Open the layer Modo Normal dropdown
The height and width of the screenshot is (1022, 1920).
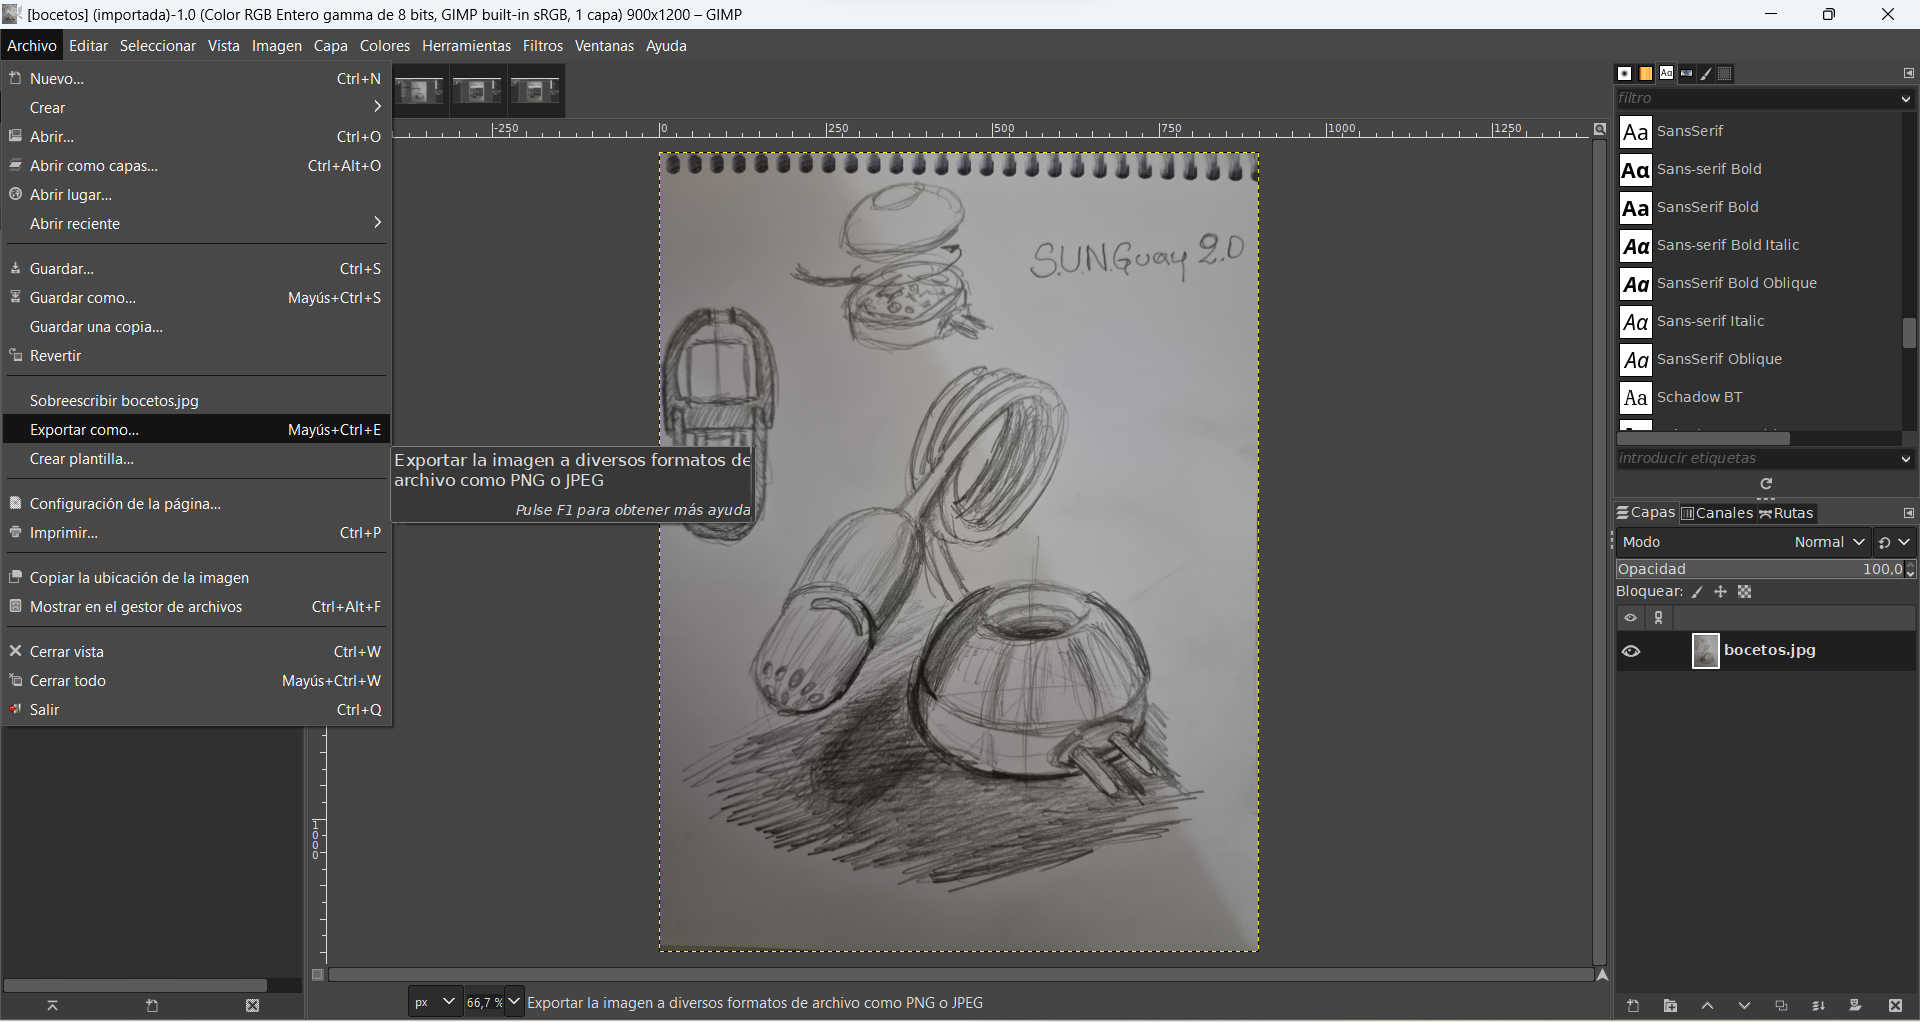(1743, 542)
